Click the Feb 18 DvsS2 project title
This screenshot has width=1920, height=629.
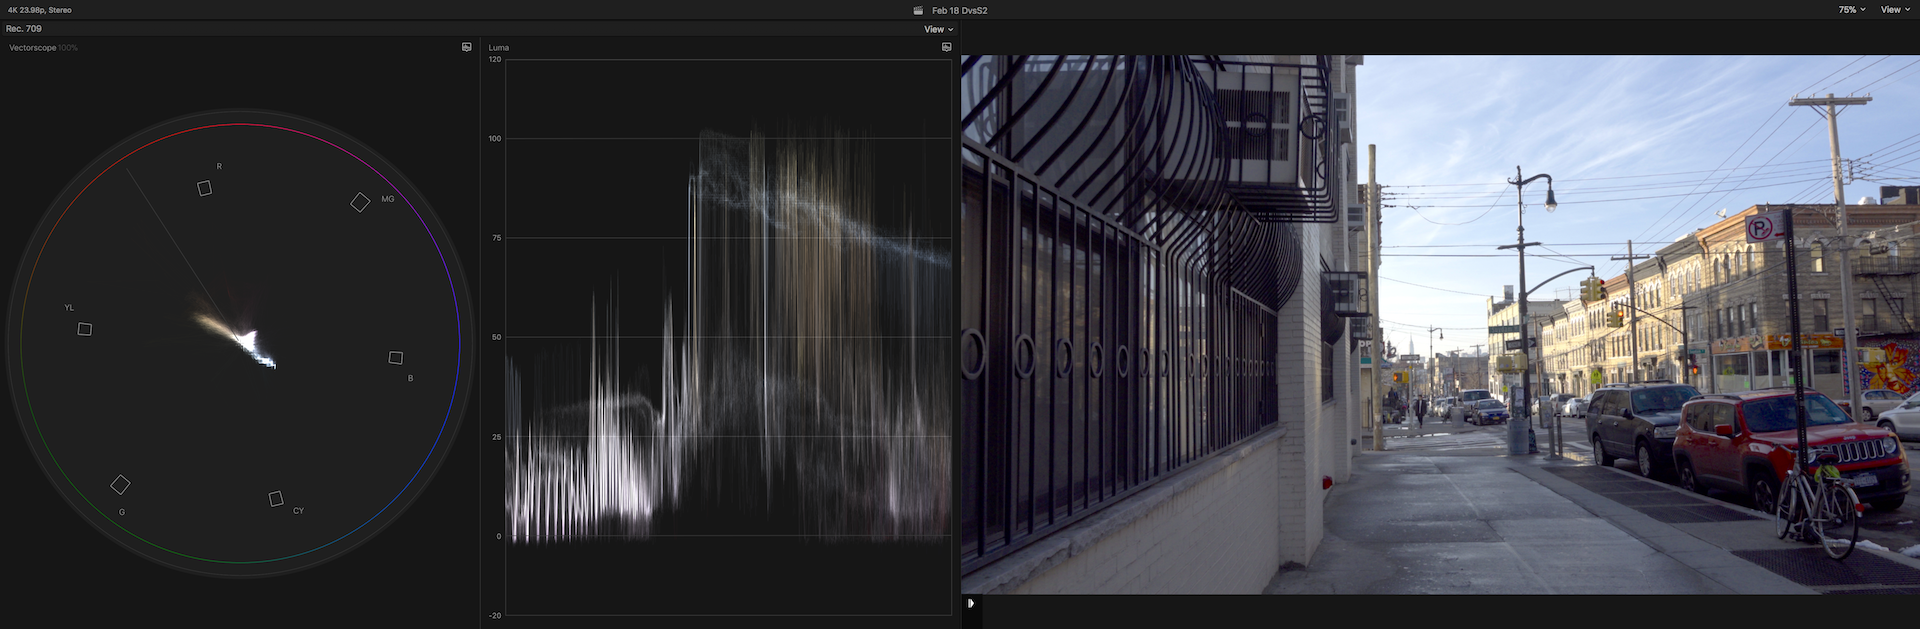click(959, 10)
